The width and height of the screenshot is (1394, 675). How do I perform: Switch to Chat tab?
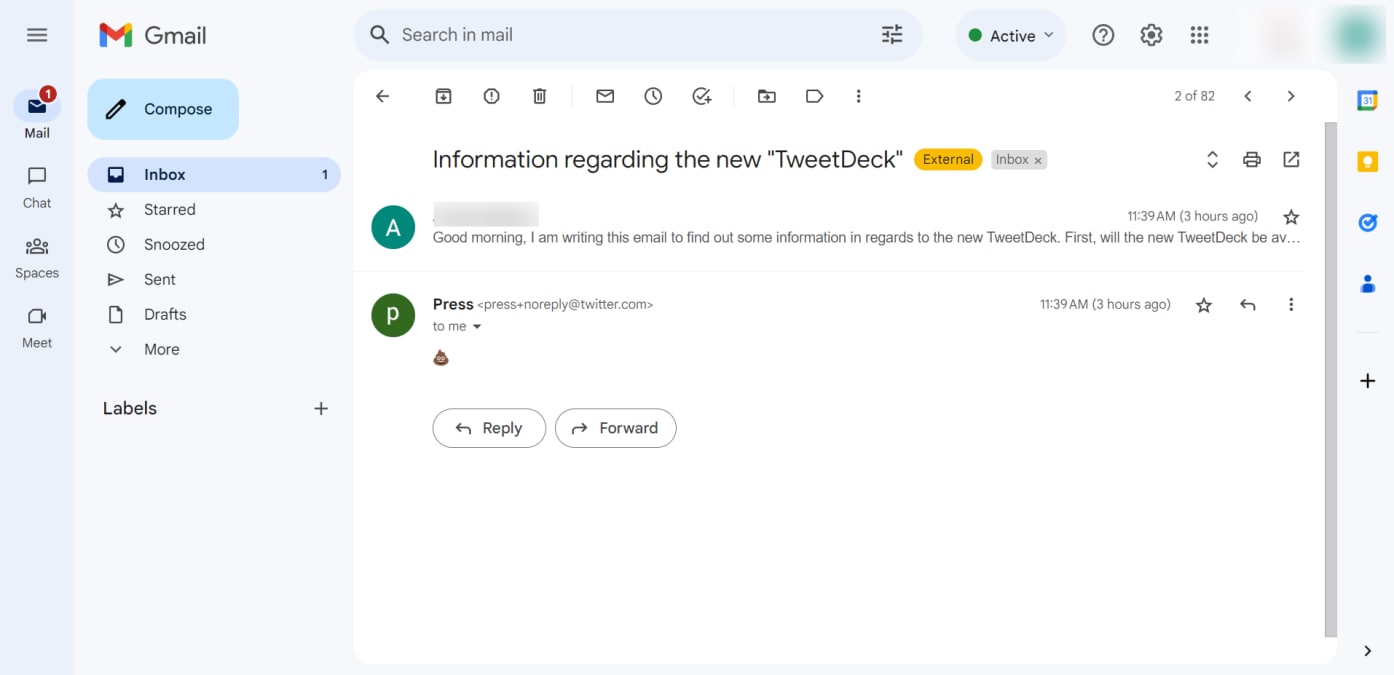pyautogui.click(x=37, y=187)
